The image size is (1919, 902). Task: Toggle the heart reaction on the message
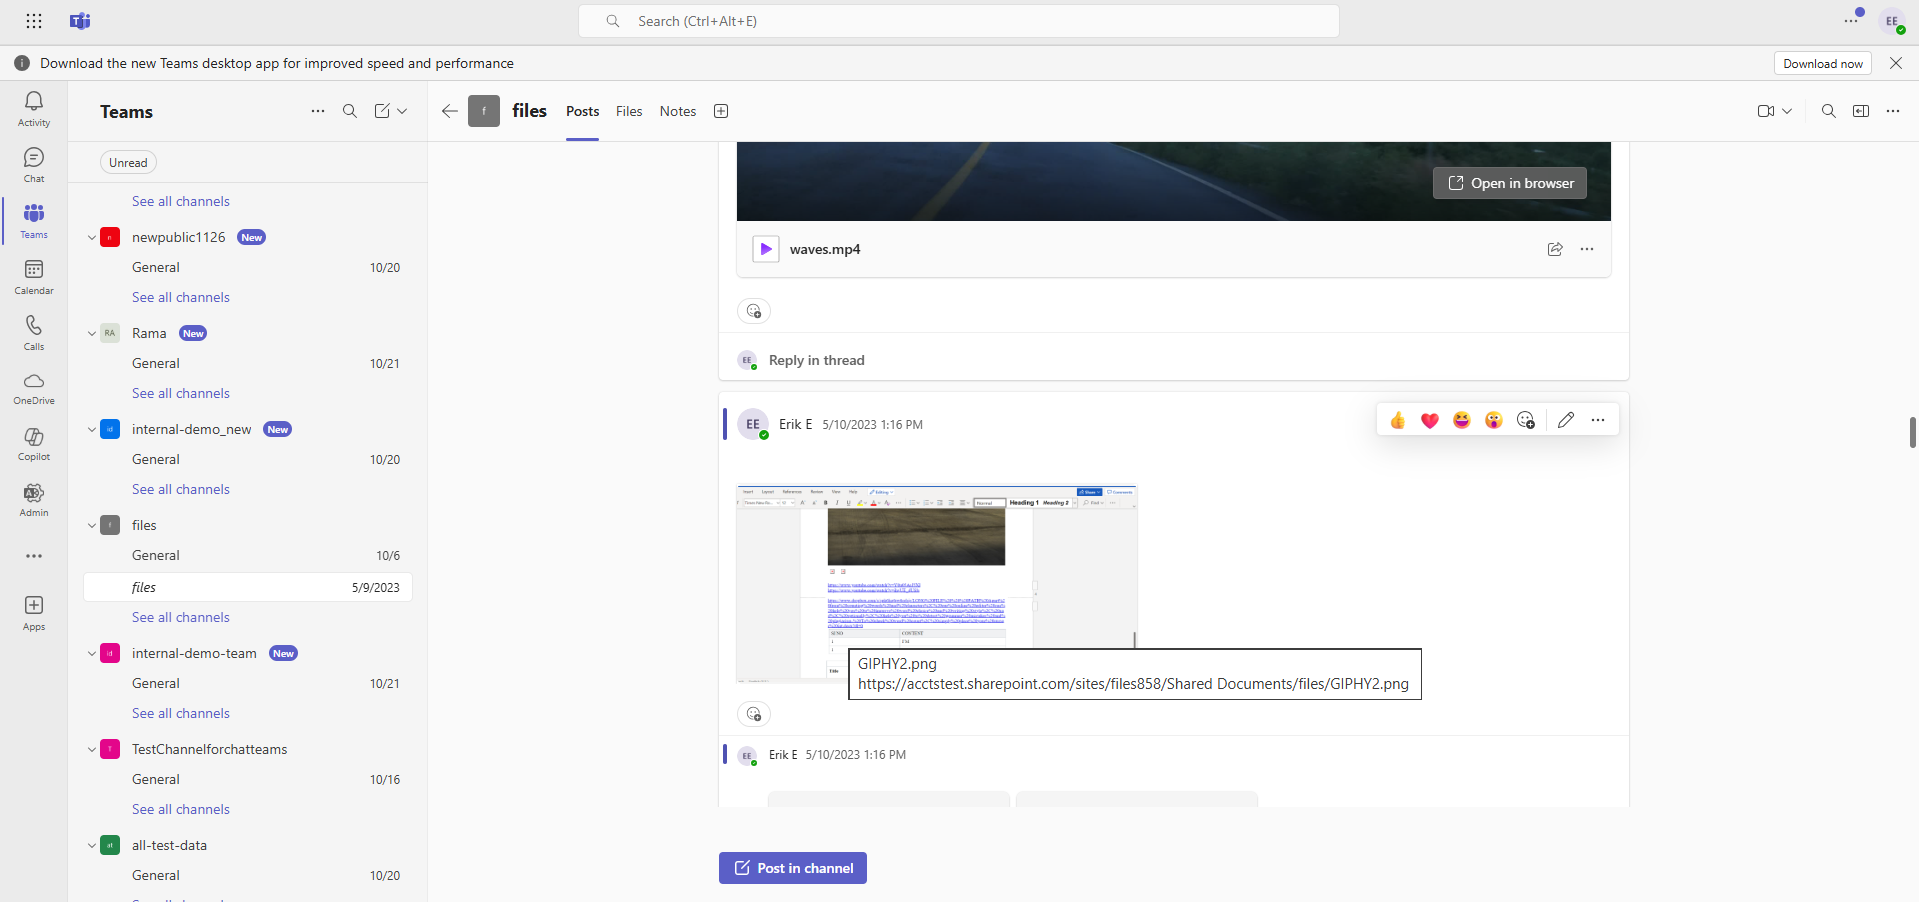click(1429, 420)
